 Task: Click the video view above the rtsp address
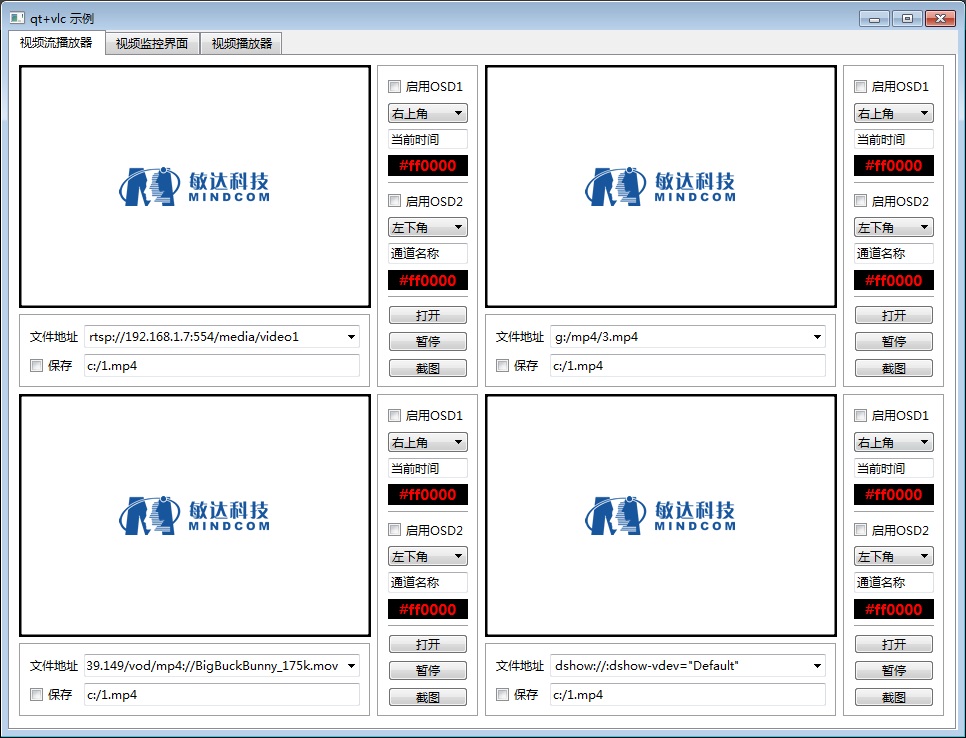(x=195, y=186)
